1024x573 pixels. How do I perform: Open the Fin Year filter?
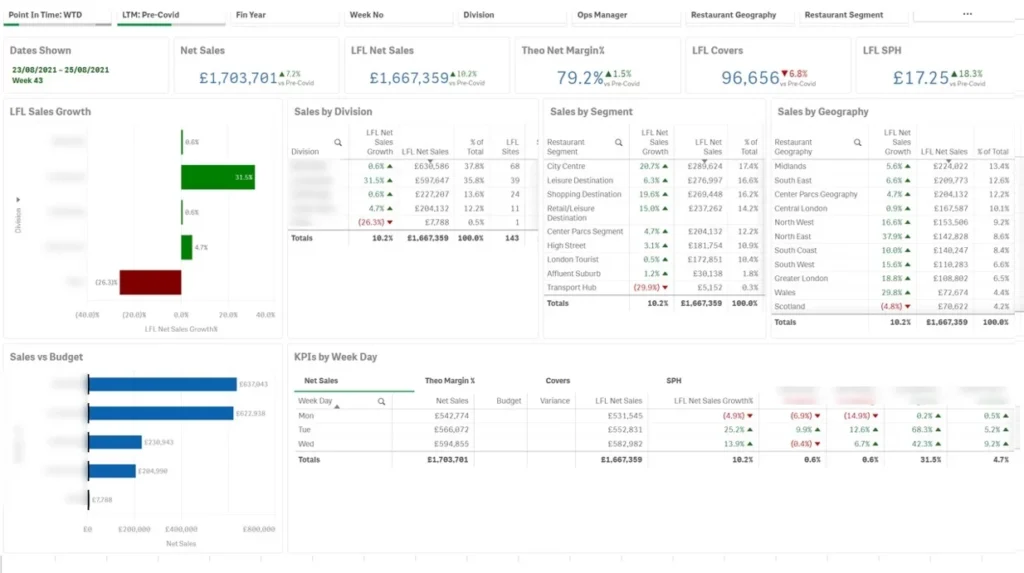(285, 14)
